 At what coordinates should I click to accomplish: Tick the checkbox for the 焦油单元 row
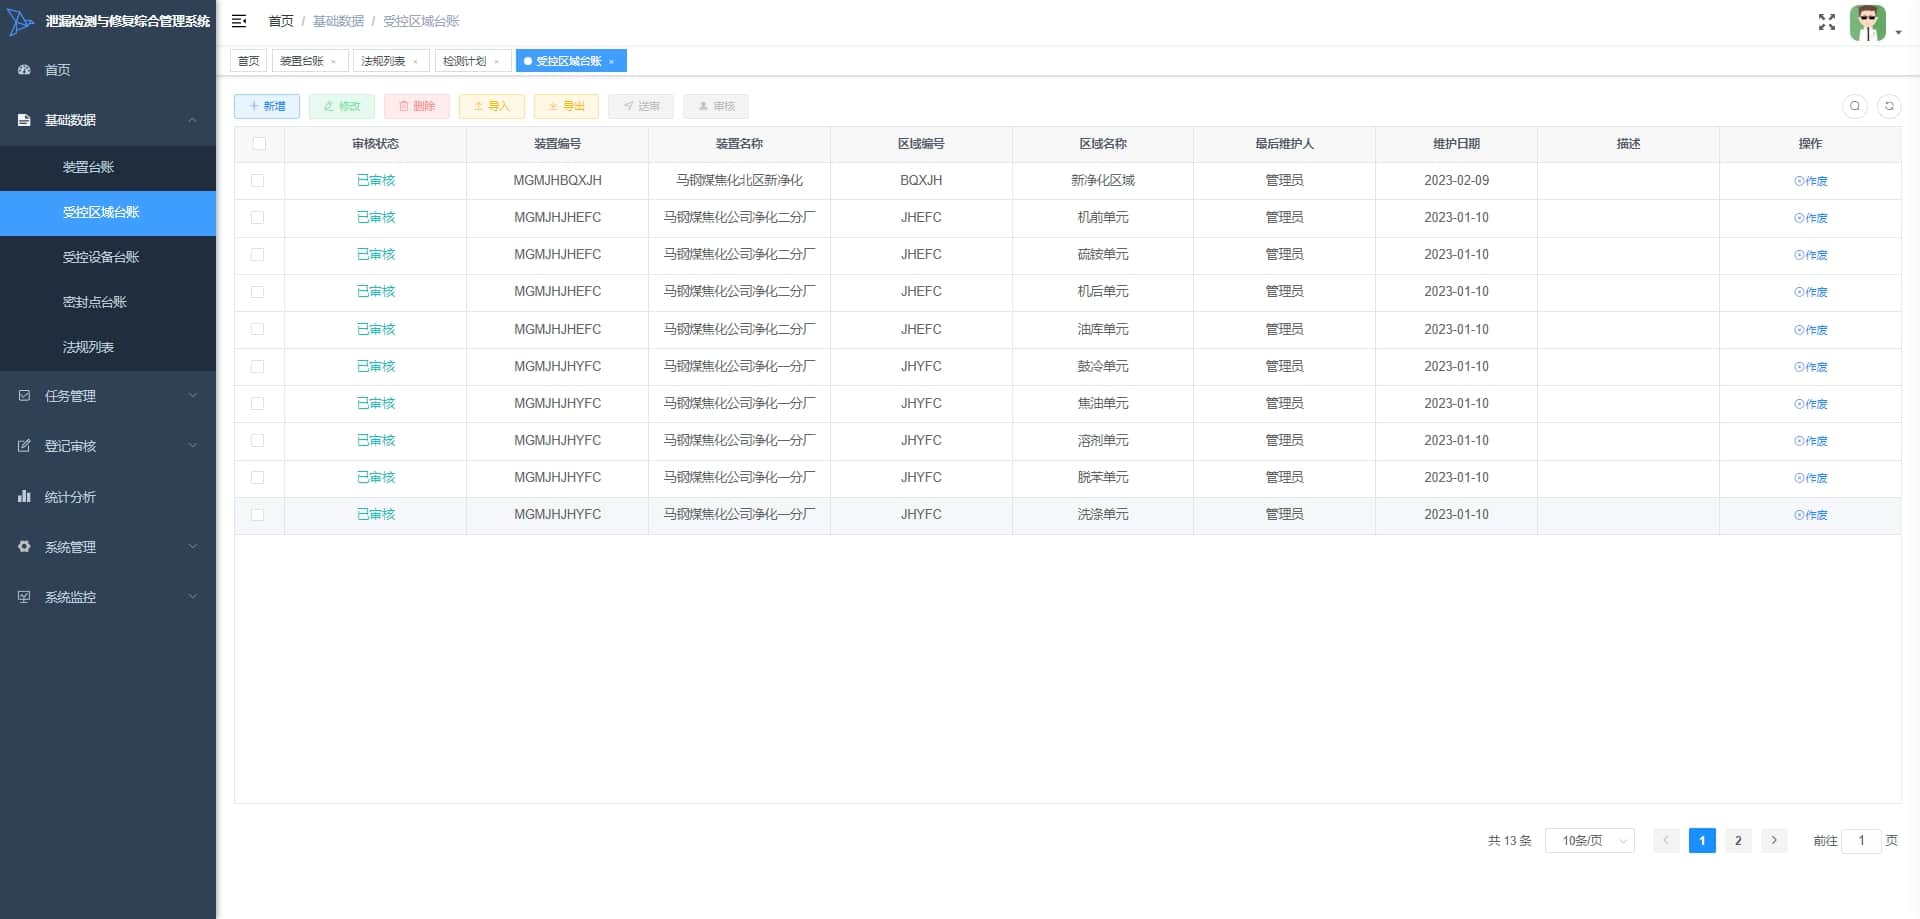(x=258, y=404)
